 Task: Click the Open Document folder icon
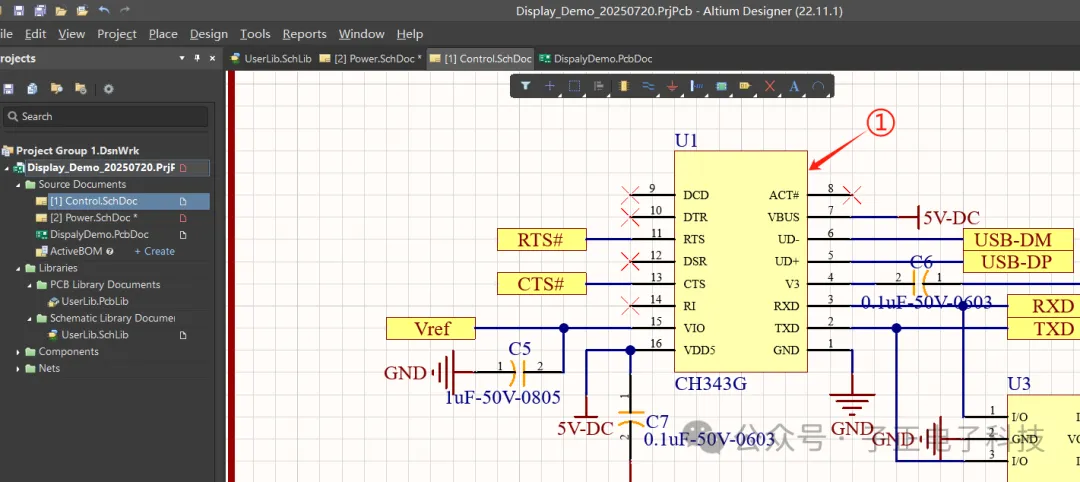pos(61,10)
